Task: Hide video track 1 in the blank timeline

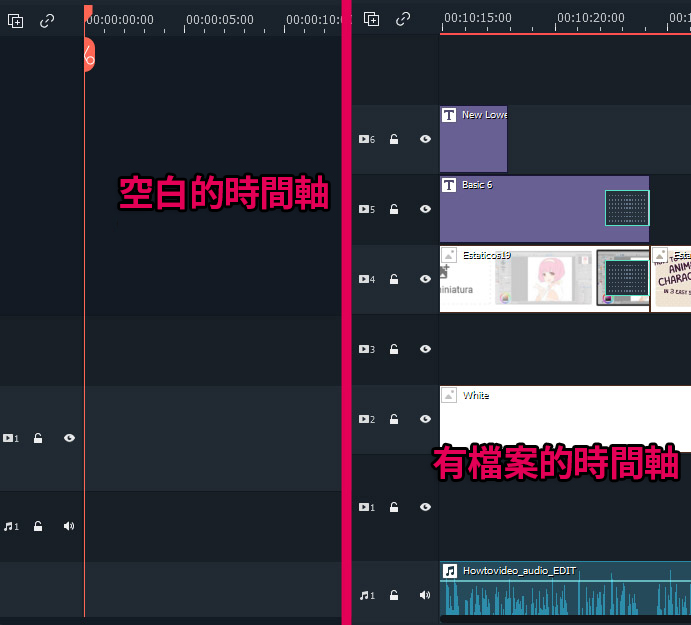Action: (x=69, y=438)
